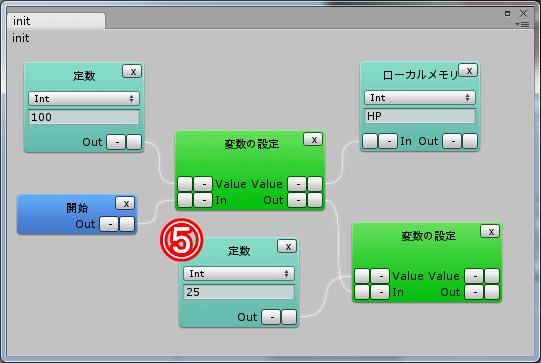Open the panel options menu icon

tap(522, 24)
